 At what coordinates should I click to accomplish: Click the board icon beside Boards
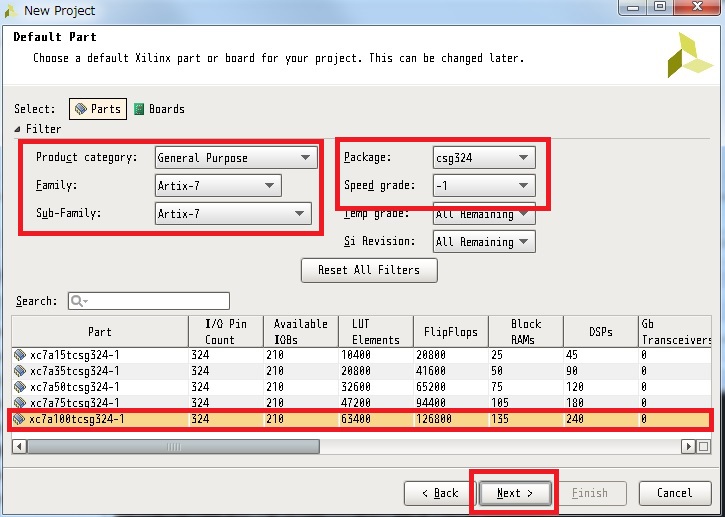(139, 109)
